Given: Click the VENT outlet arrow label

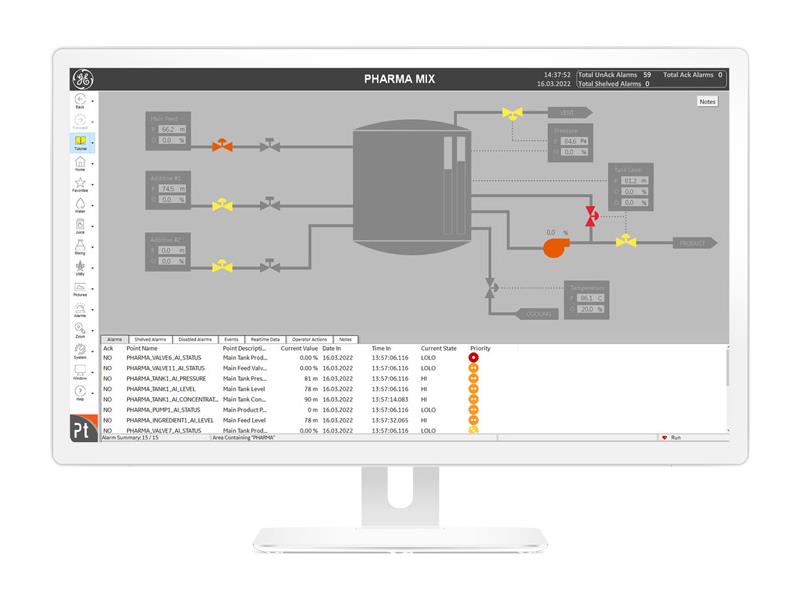Looking at the screenshot, I should (570, 112).
